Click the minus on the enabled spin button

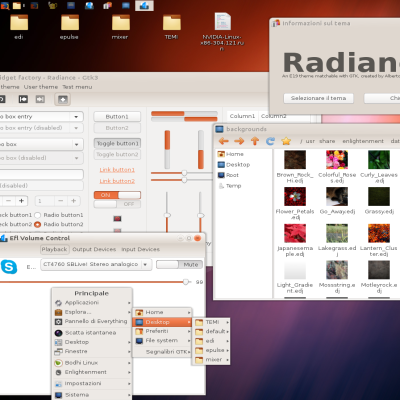point(9,201)
